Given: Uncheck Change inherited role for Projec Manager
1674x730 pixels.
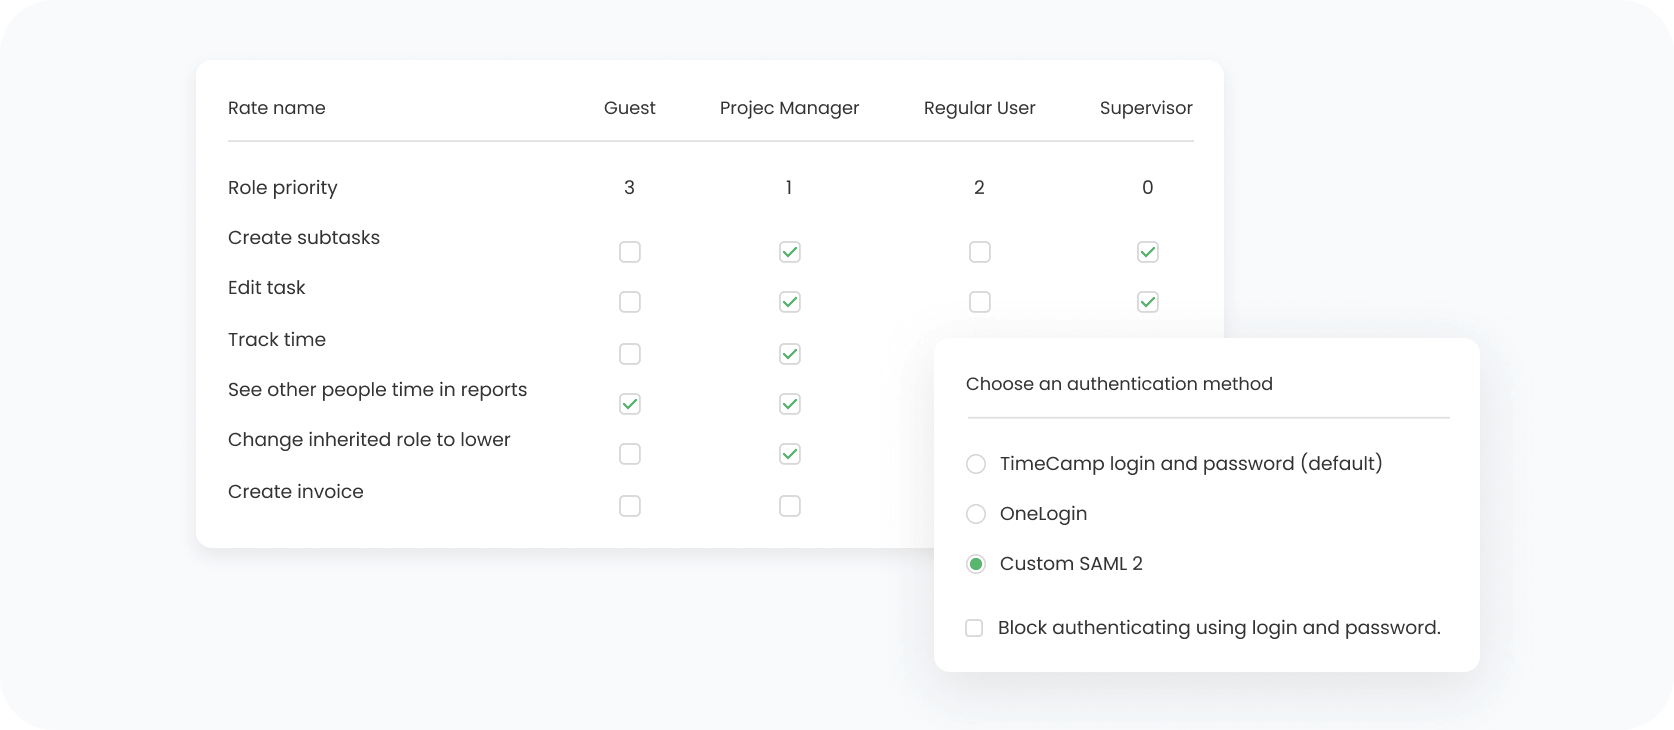Looking at the screenshot, I should point(790,454).
